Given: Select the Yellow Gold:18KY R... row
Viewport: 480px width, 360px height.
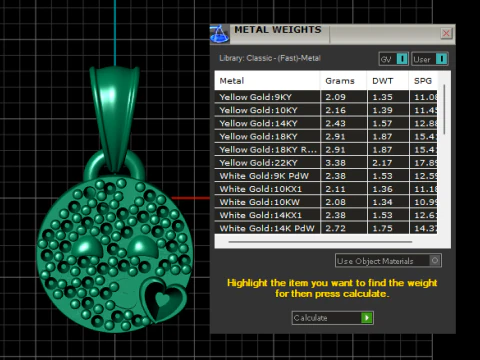Looking at the screenshot, I should [326, 150].
